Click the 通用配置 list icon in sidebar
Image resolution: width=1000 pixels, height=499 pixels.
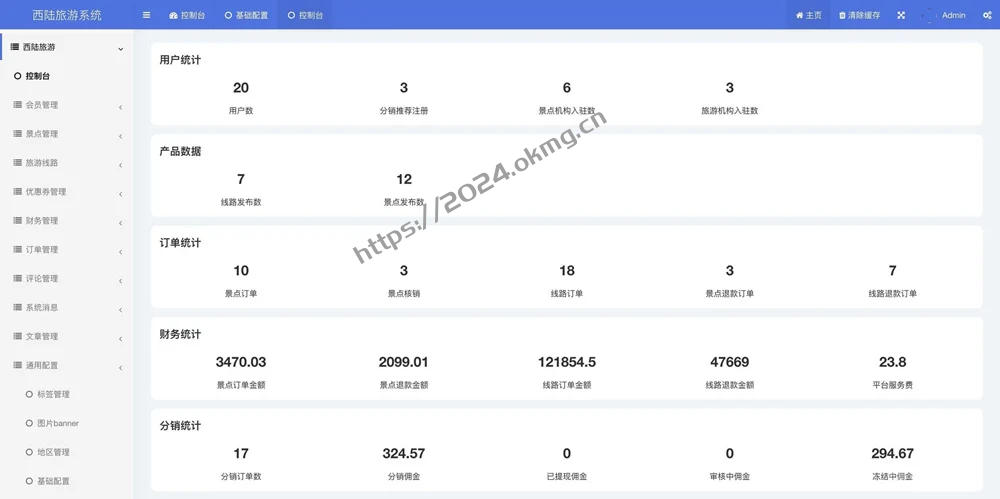tap(17, 365)
